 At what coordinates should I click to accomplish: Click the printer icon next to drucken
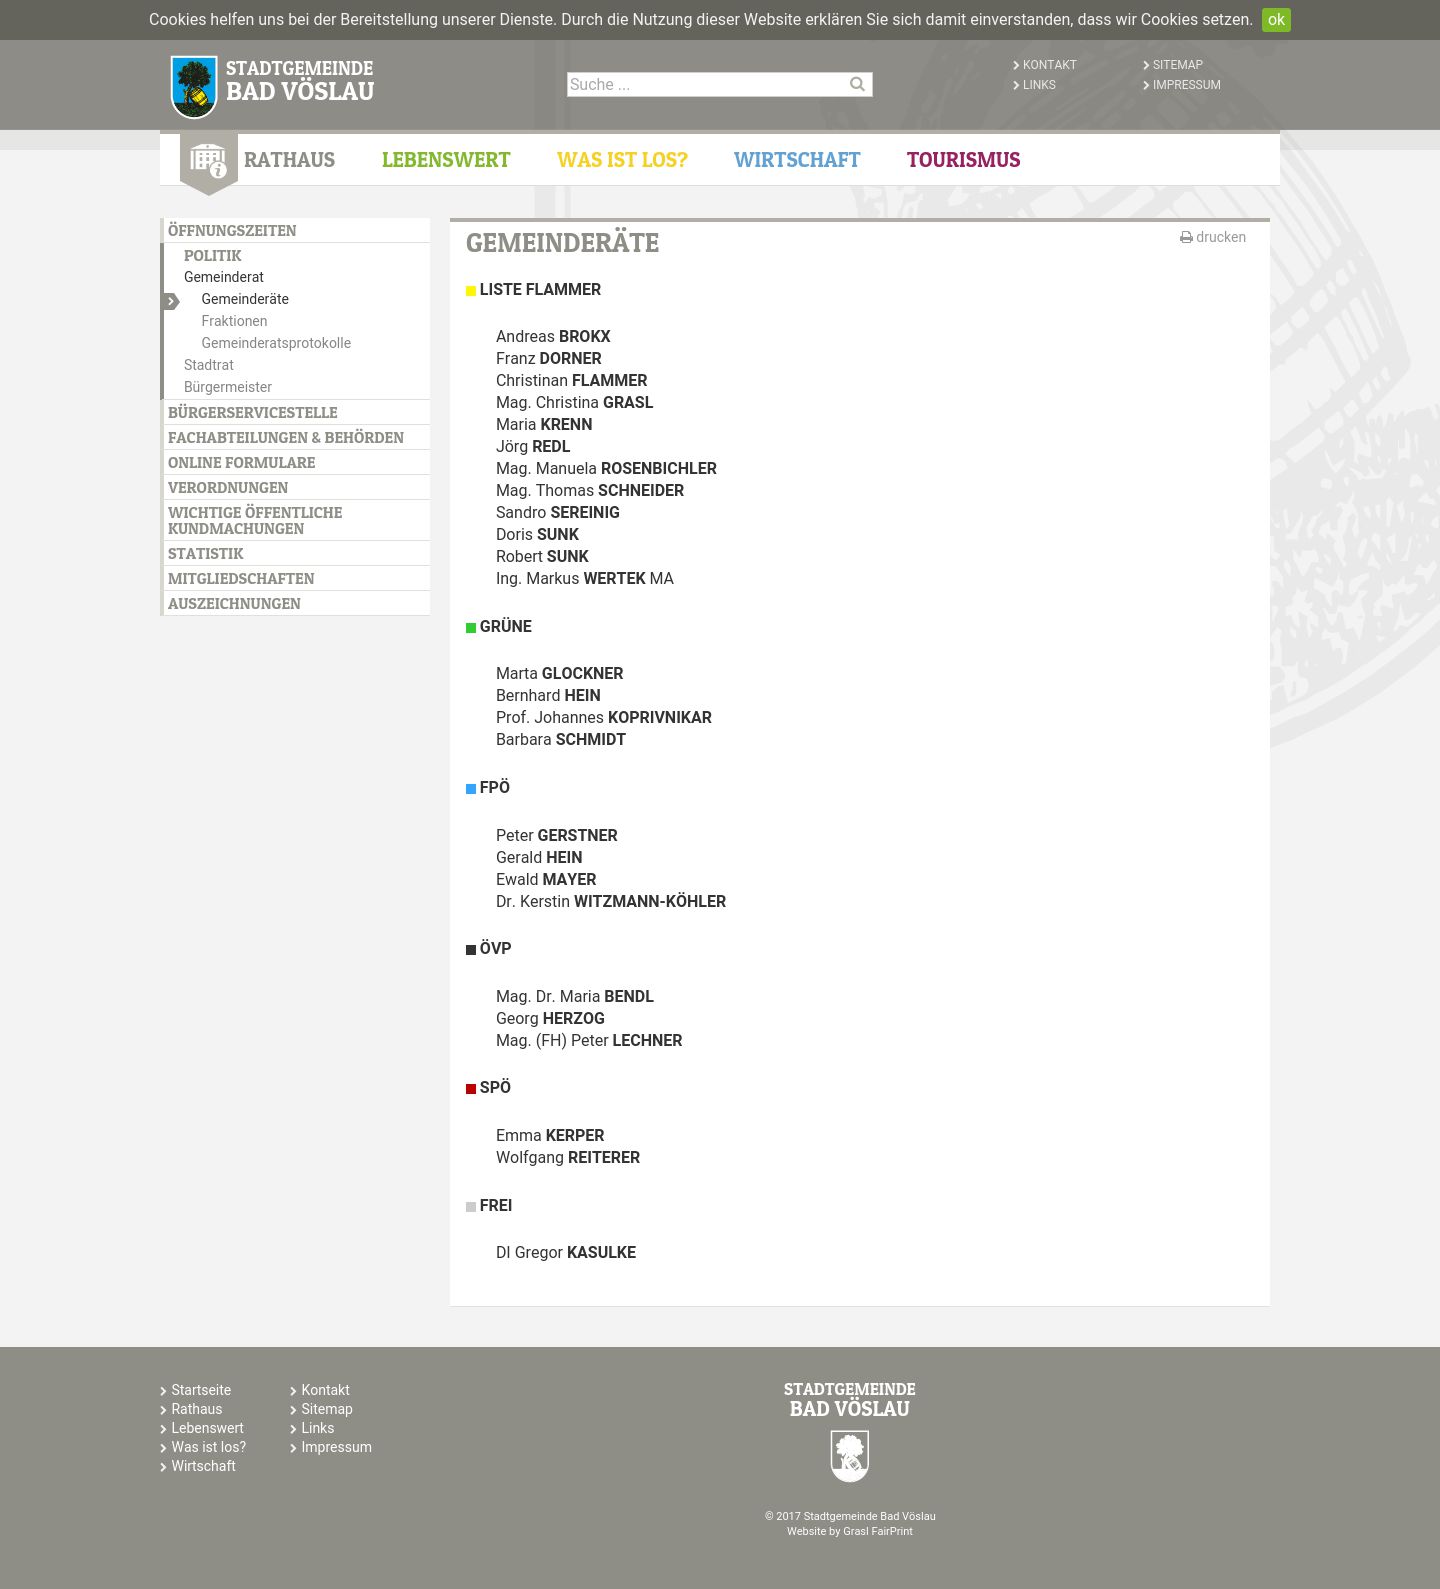1186,238
